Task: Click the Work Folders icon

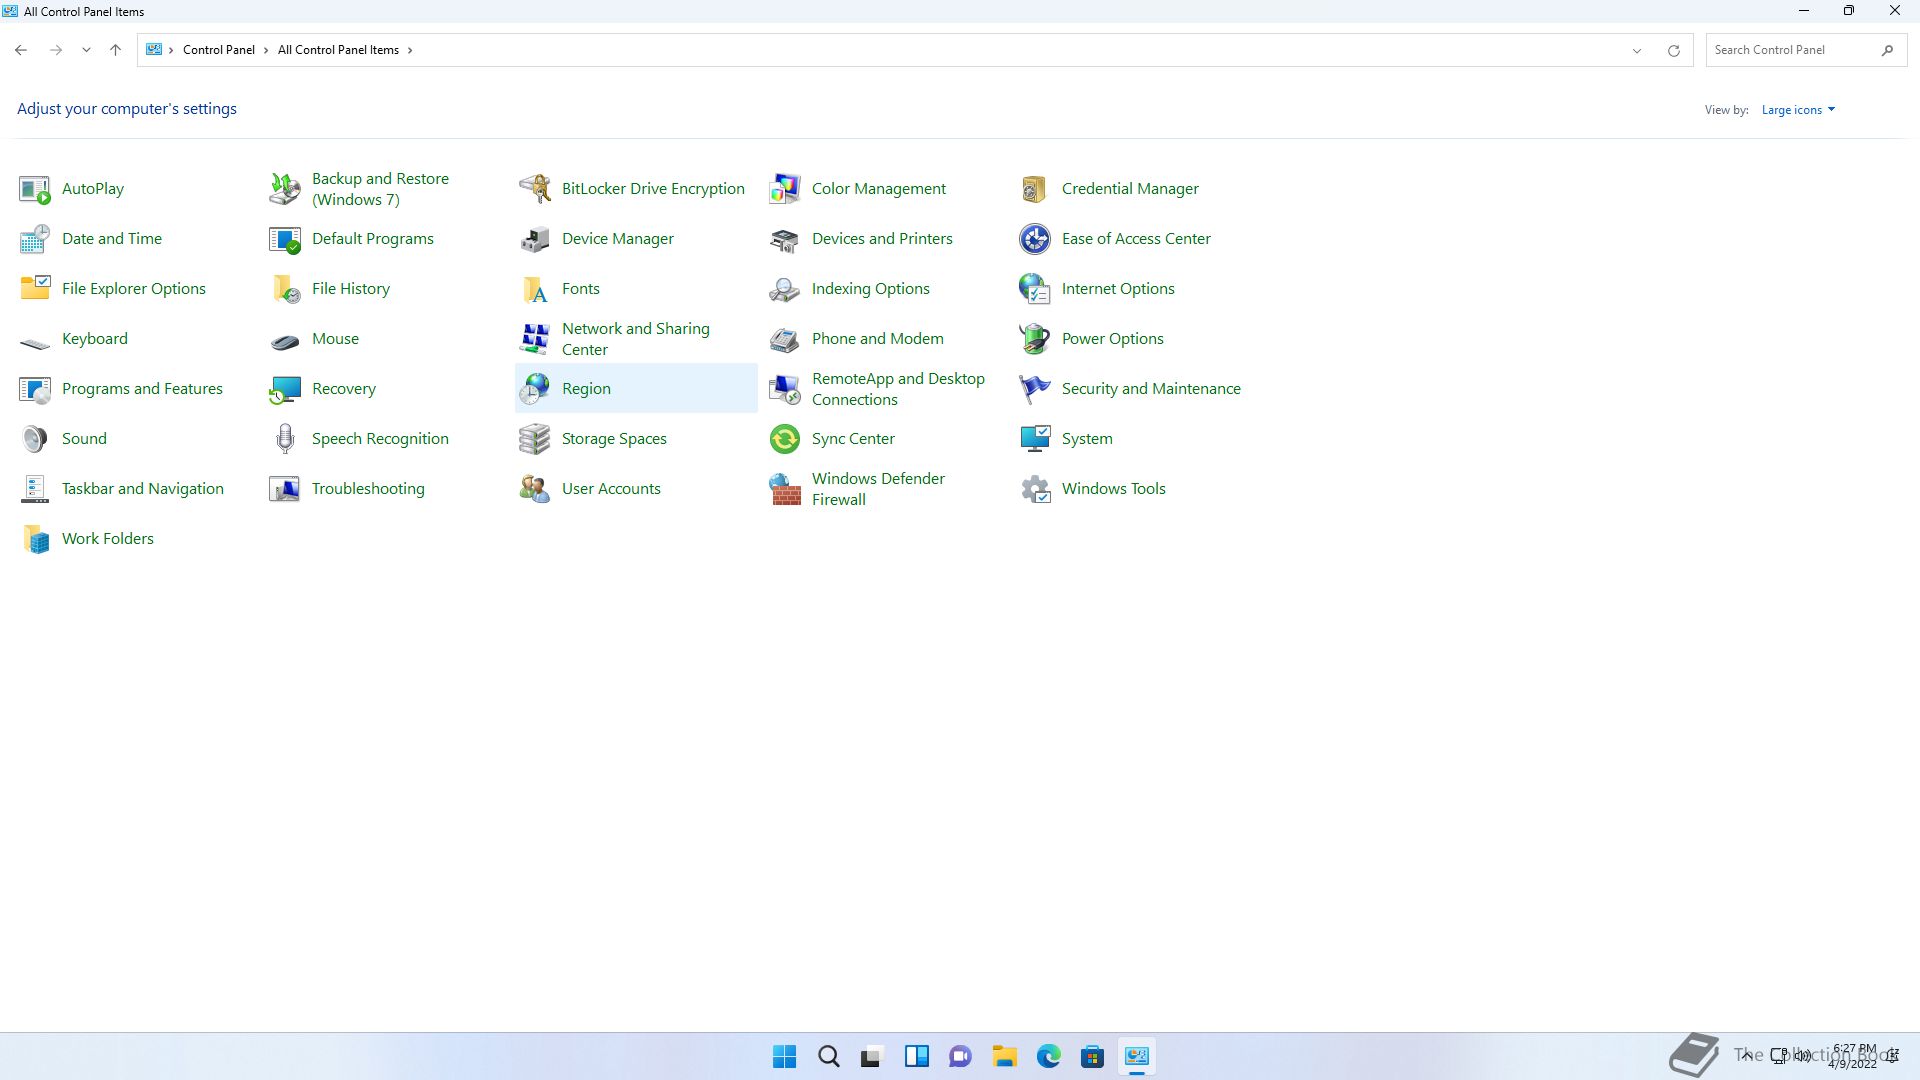Action: [x=35, y=539]
